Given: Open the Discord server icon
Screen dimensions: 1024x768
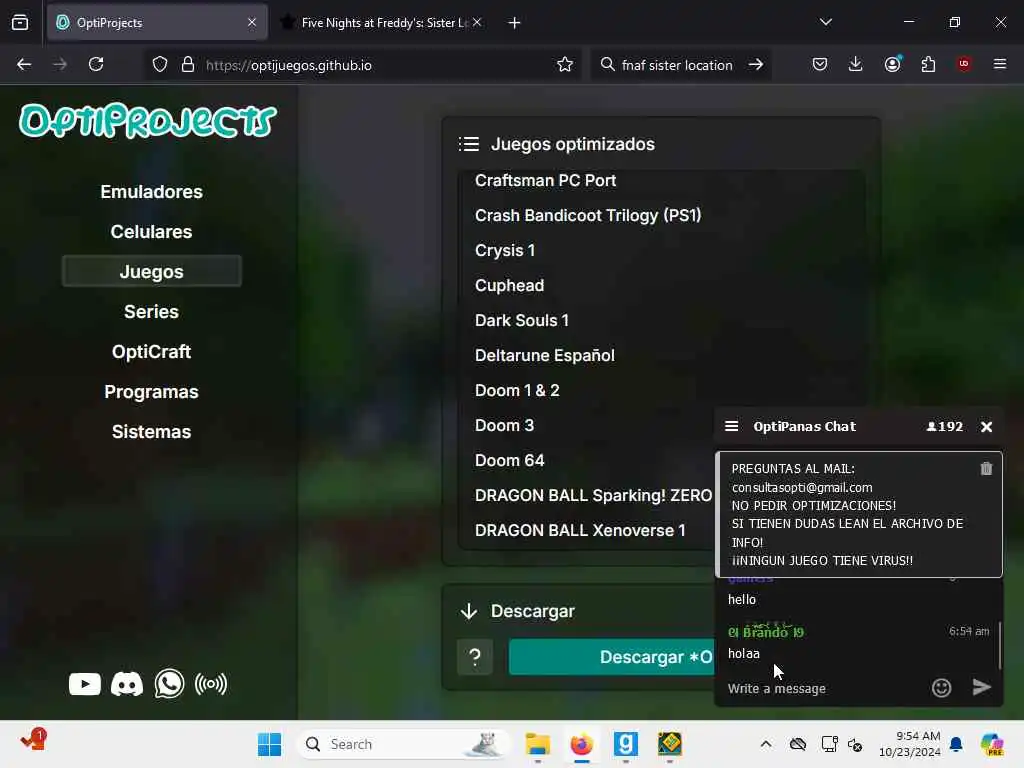Looking at the screenshot, I should click(127, 684).
